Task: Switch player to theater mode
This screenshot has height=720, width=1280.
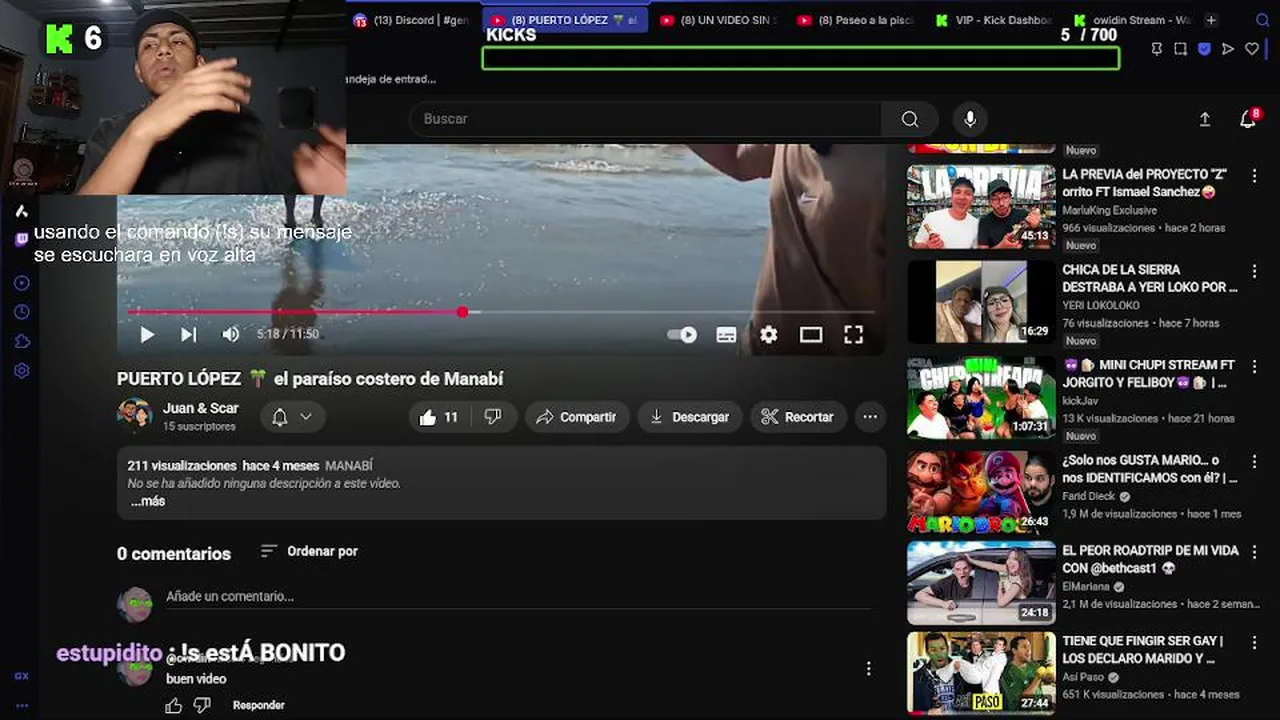Action: pyautogui.click(x=811, y=335)
